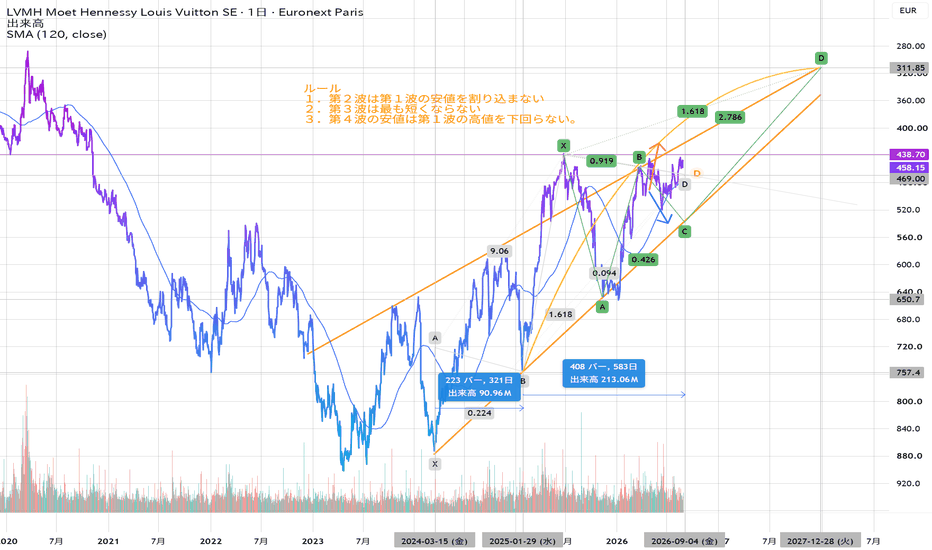932x550 pixels.
Task: Select the 2027-12-28 (火) date marker
Action: point(820,541)
